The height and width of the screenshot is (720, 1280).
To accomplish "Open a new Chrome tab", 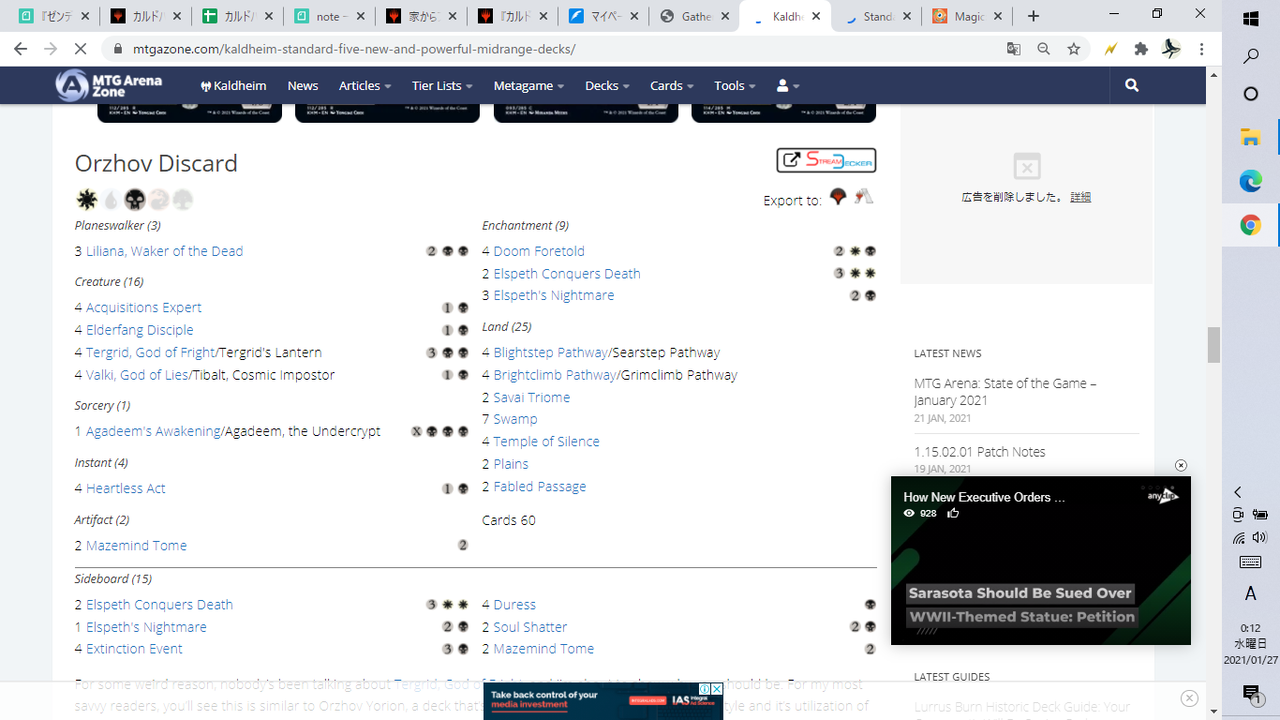I will click(x=1033, y=16).
